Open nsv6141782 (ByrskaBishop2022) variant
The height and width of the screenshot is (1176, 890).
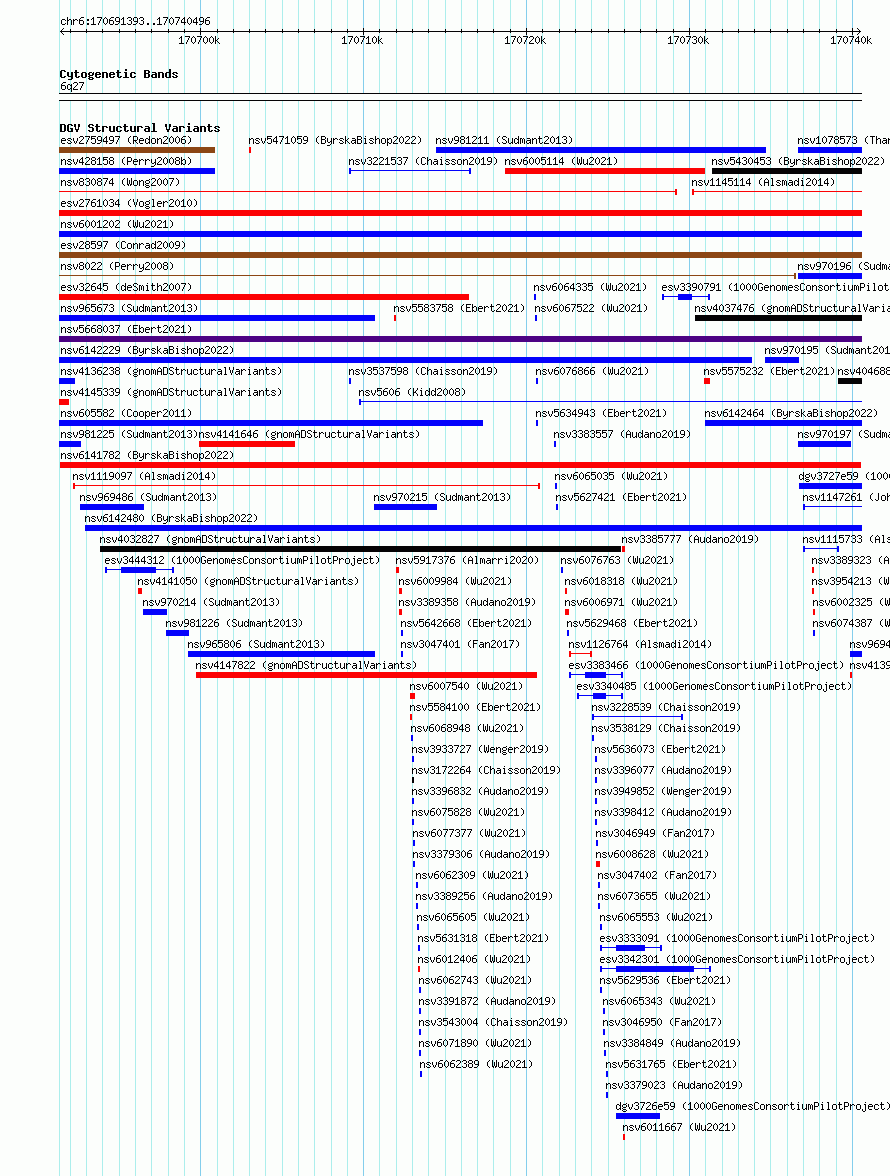(147, 455)
